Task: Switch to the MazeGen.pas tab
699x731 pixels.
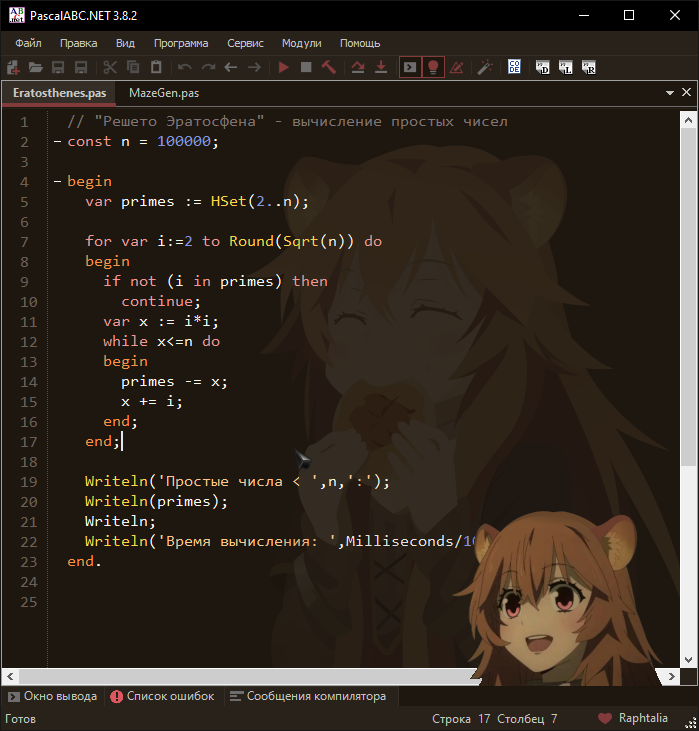Action: coord(164,93)
